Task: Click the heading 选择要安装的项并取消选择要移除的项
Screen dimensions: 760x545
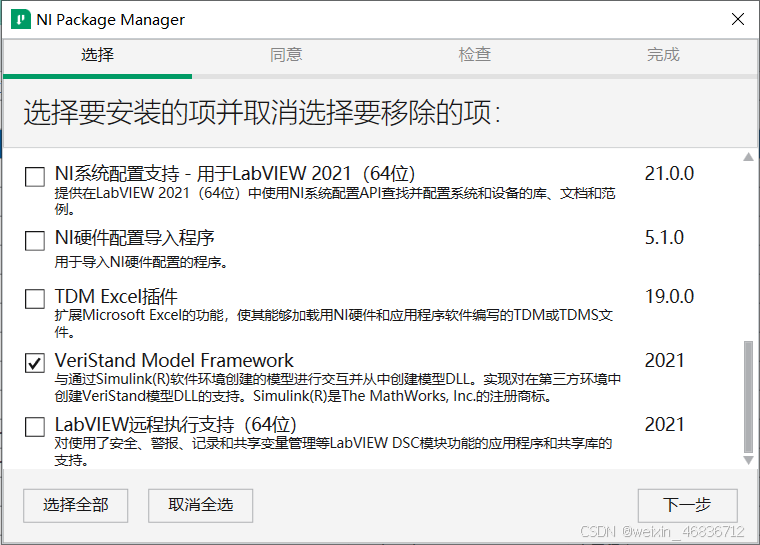Action: (262, 112)
